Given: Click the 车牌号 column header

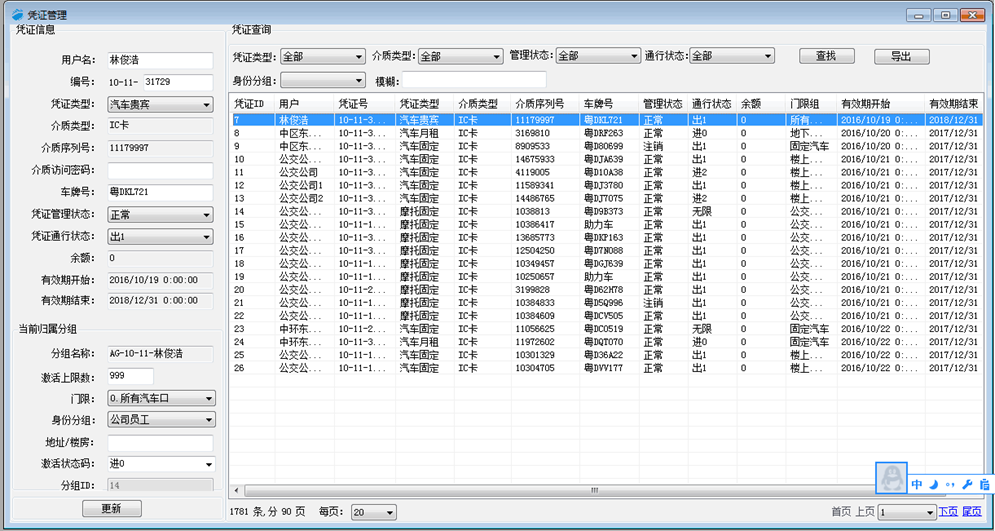Looking at the screenshot, I should pyautogui.click(x=609, y=103).
